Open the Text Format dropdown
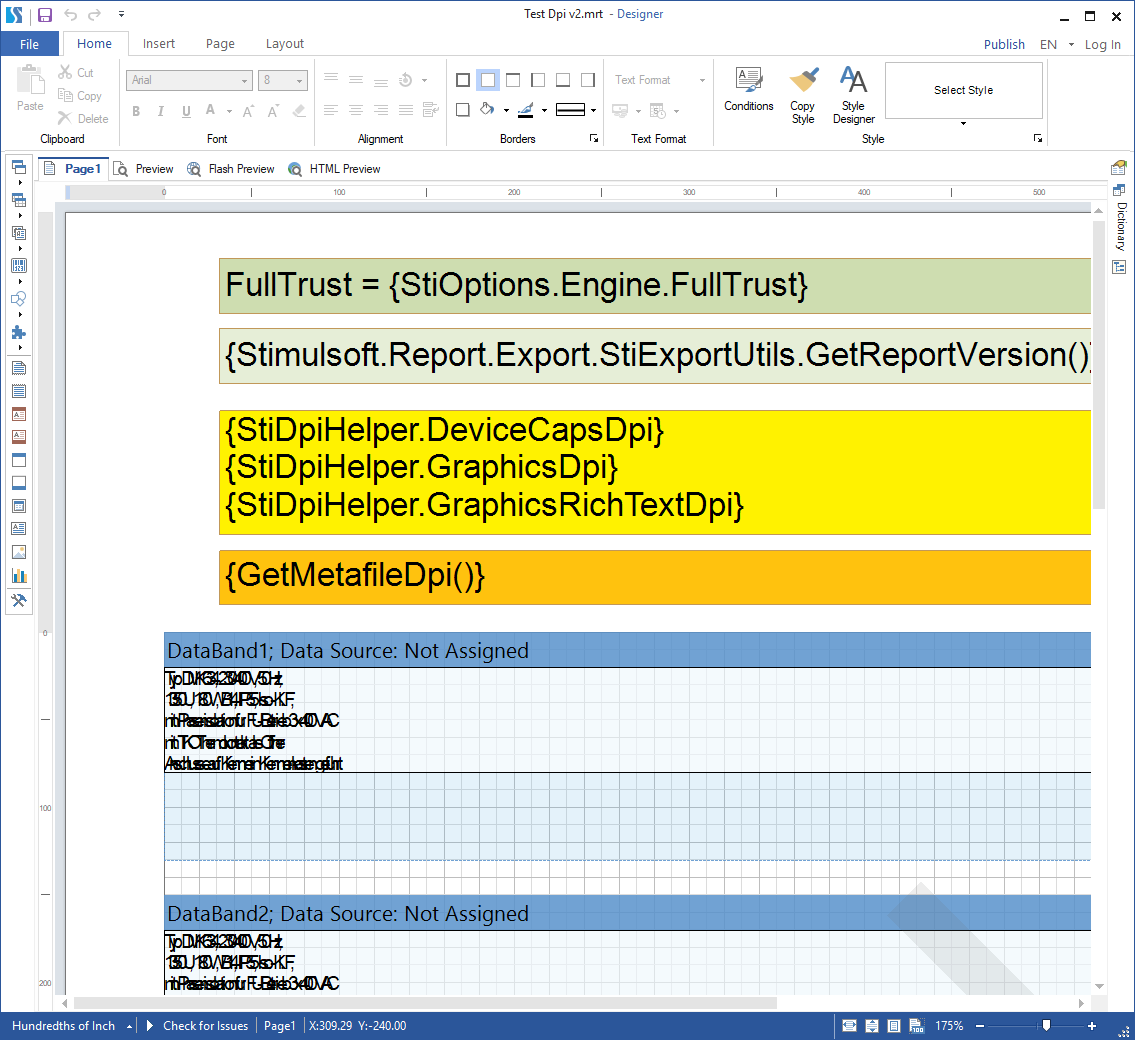This screenshot has width=1135, height=1040. click(659, 80)
